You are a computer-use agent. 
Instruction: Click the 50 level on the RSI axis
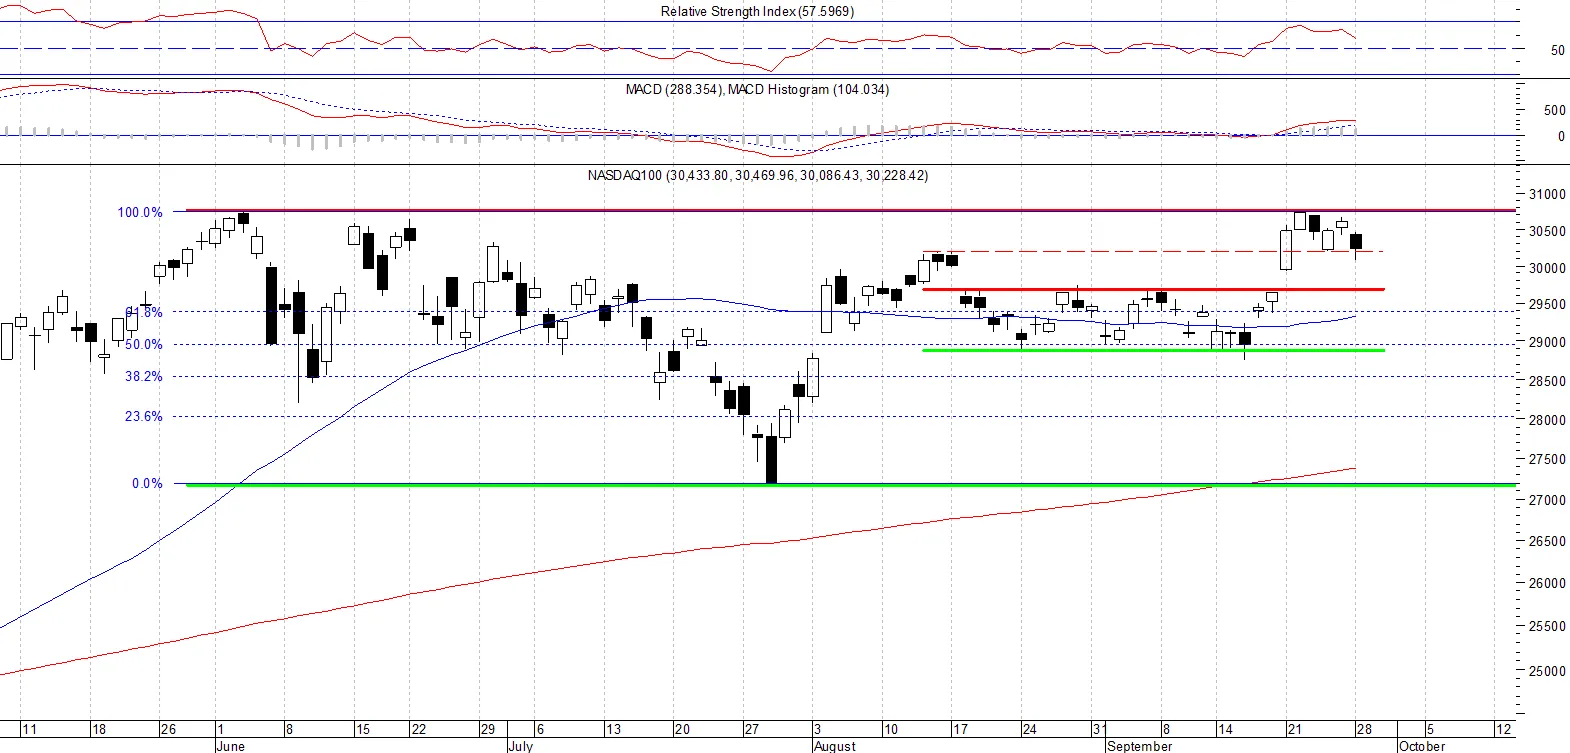point(1557,50)
